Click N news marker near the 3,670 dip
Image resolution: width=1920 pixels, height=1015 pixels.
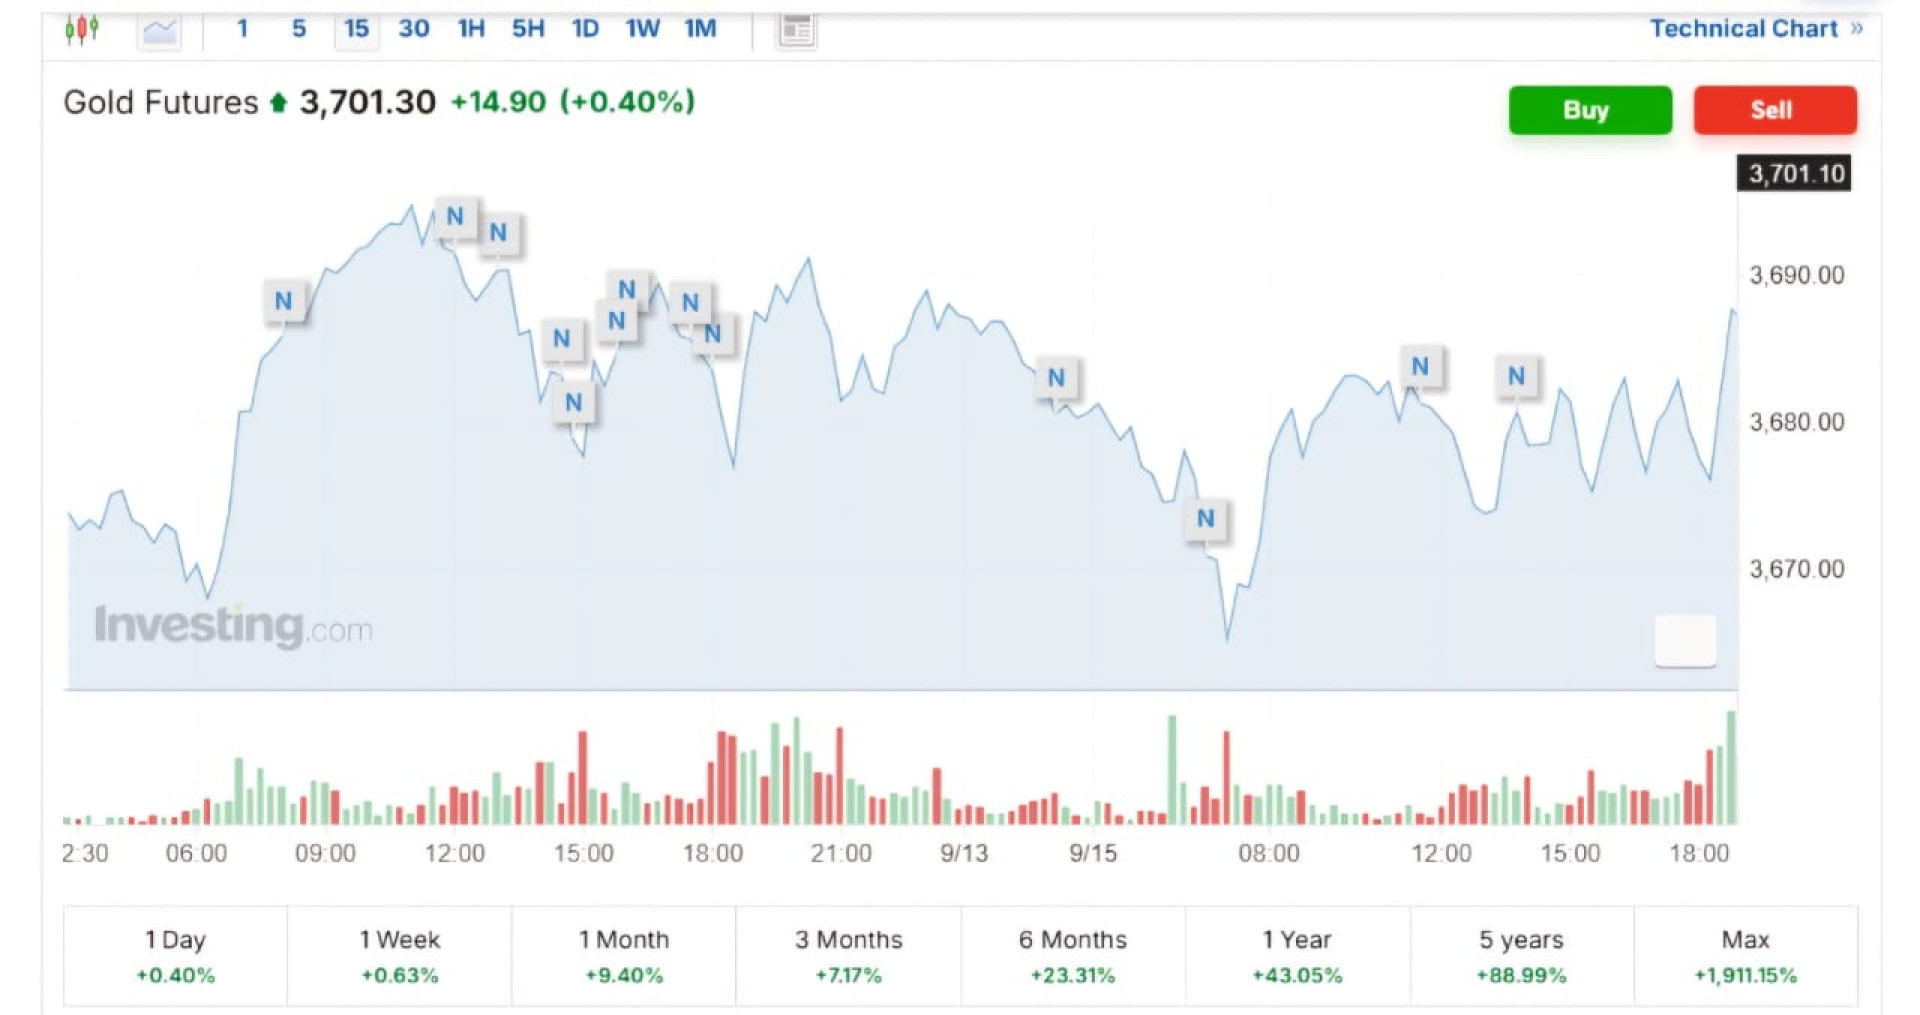pos(1205,518)
